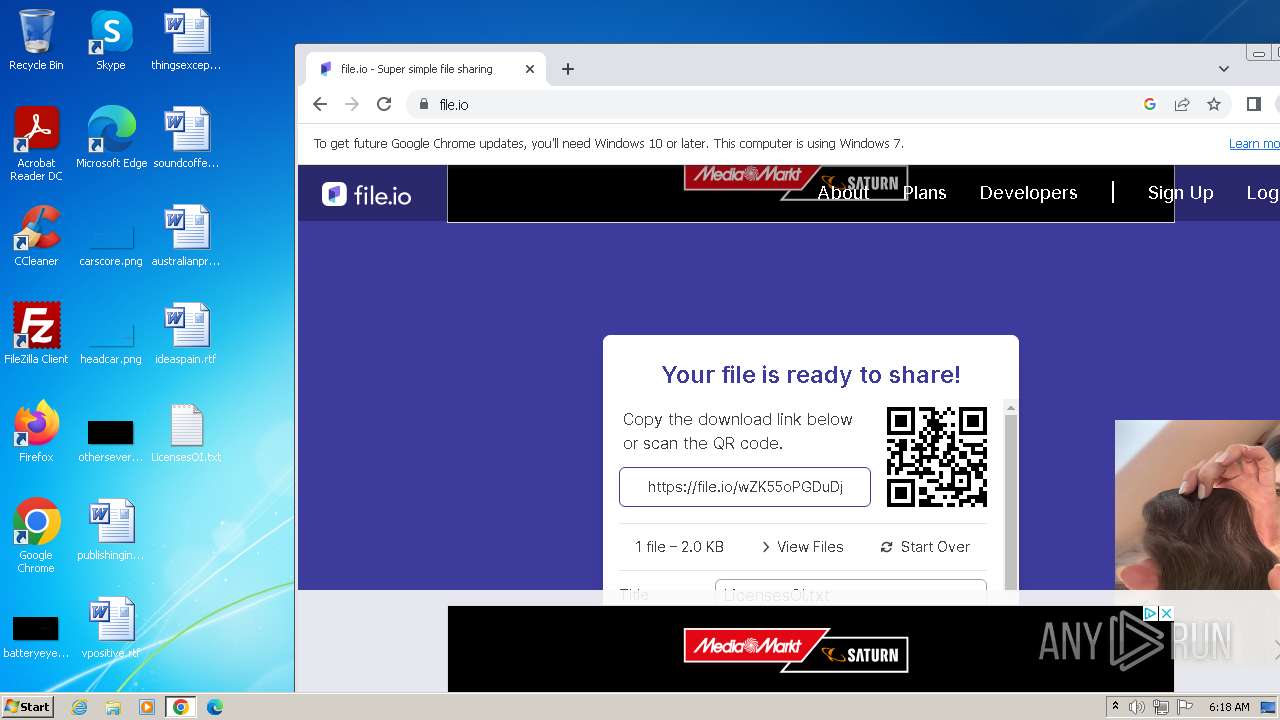Open the Recycle Bin desktop icon
This screenshot has width=1280, height=720.
[36, 40]
